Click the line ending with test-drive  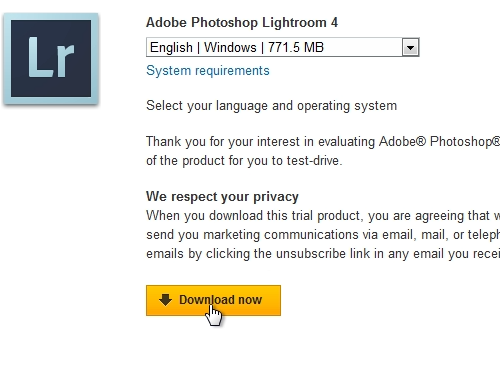click(244, 161)
